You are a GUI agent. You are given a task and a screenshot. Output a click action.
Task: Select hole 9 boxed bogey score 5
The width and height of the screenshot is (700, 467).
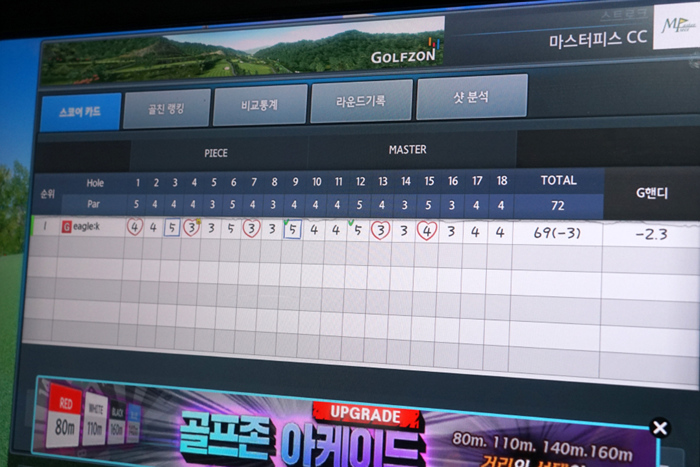[292, 229]
